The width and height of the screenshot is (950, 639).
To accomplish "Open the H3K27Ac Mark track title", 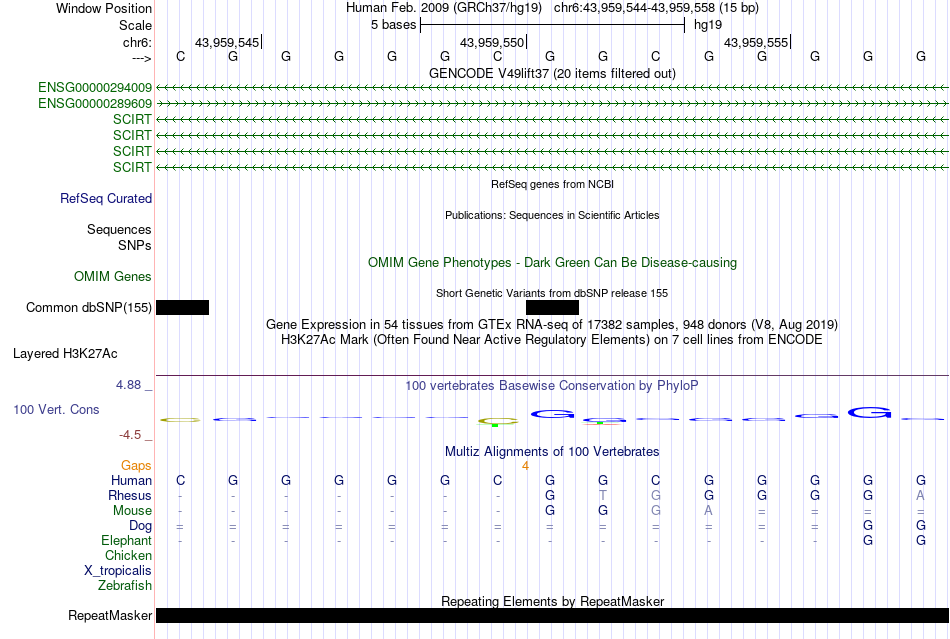I will (x=552, y=340).
